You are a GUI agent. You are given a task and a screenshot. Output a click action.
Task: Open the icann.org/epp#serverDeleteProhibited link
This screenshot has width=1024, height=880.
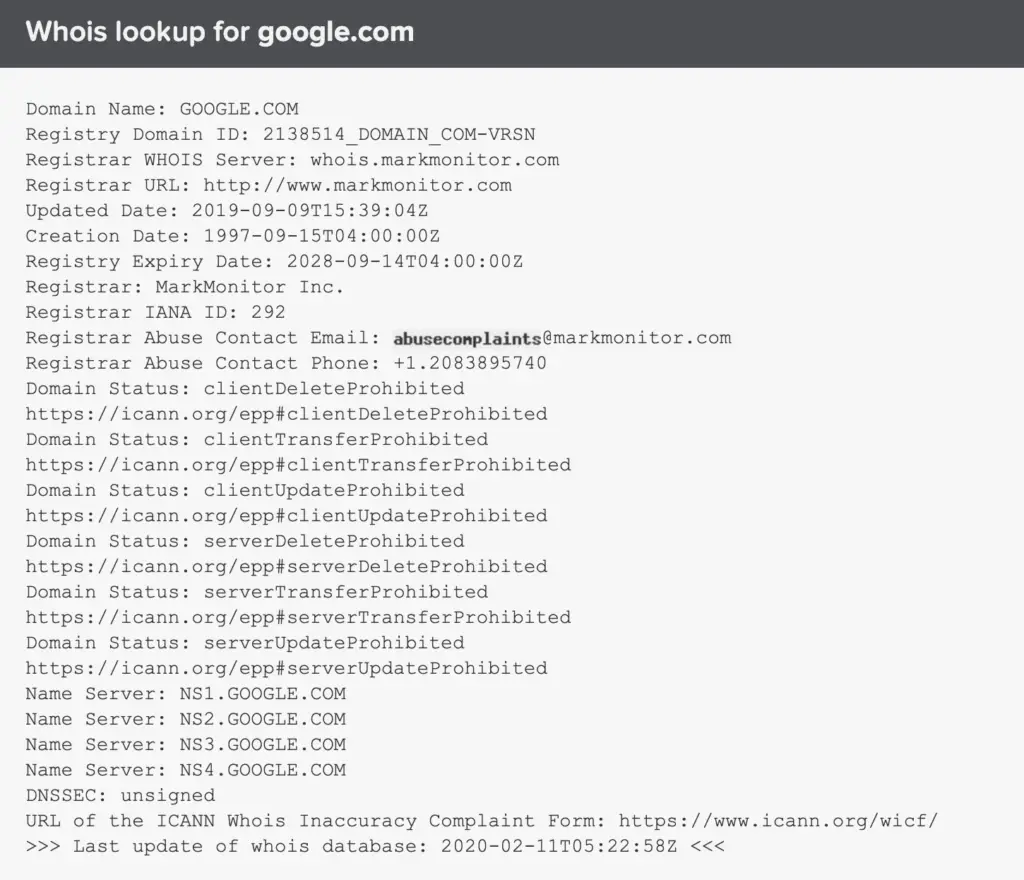[x=286, y=567]
